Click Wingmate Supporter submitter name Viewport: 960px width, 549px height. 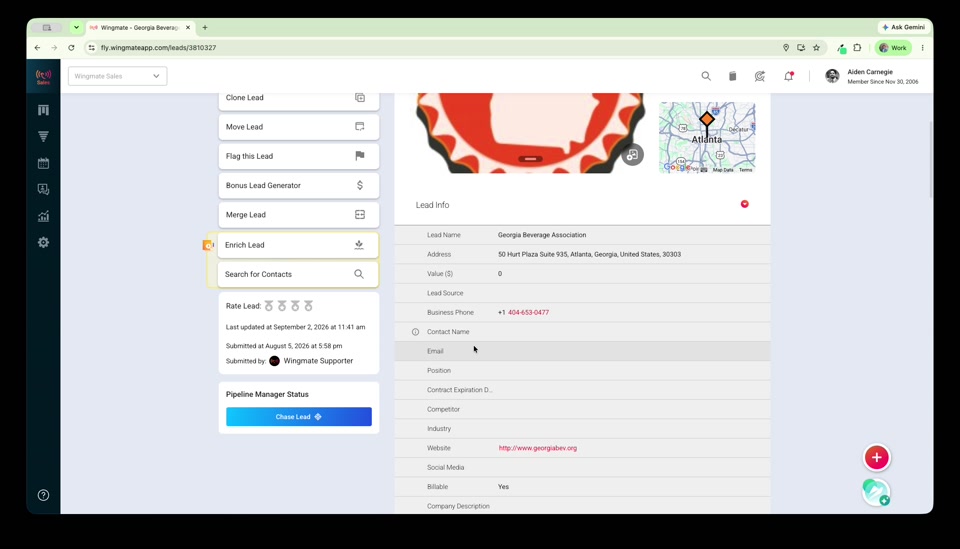318,361
